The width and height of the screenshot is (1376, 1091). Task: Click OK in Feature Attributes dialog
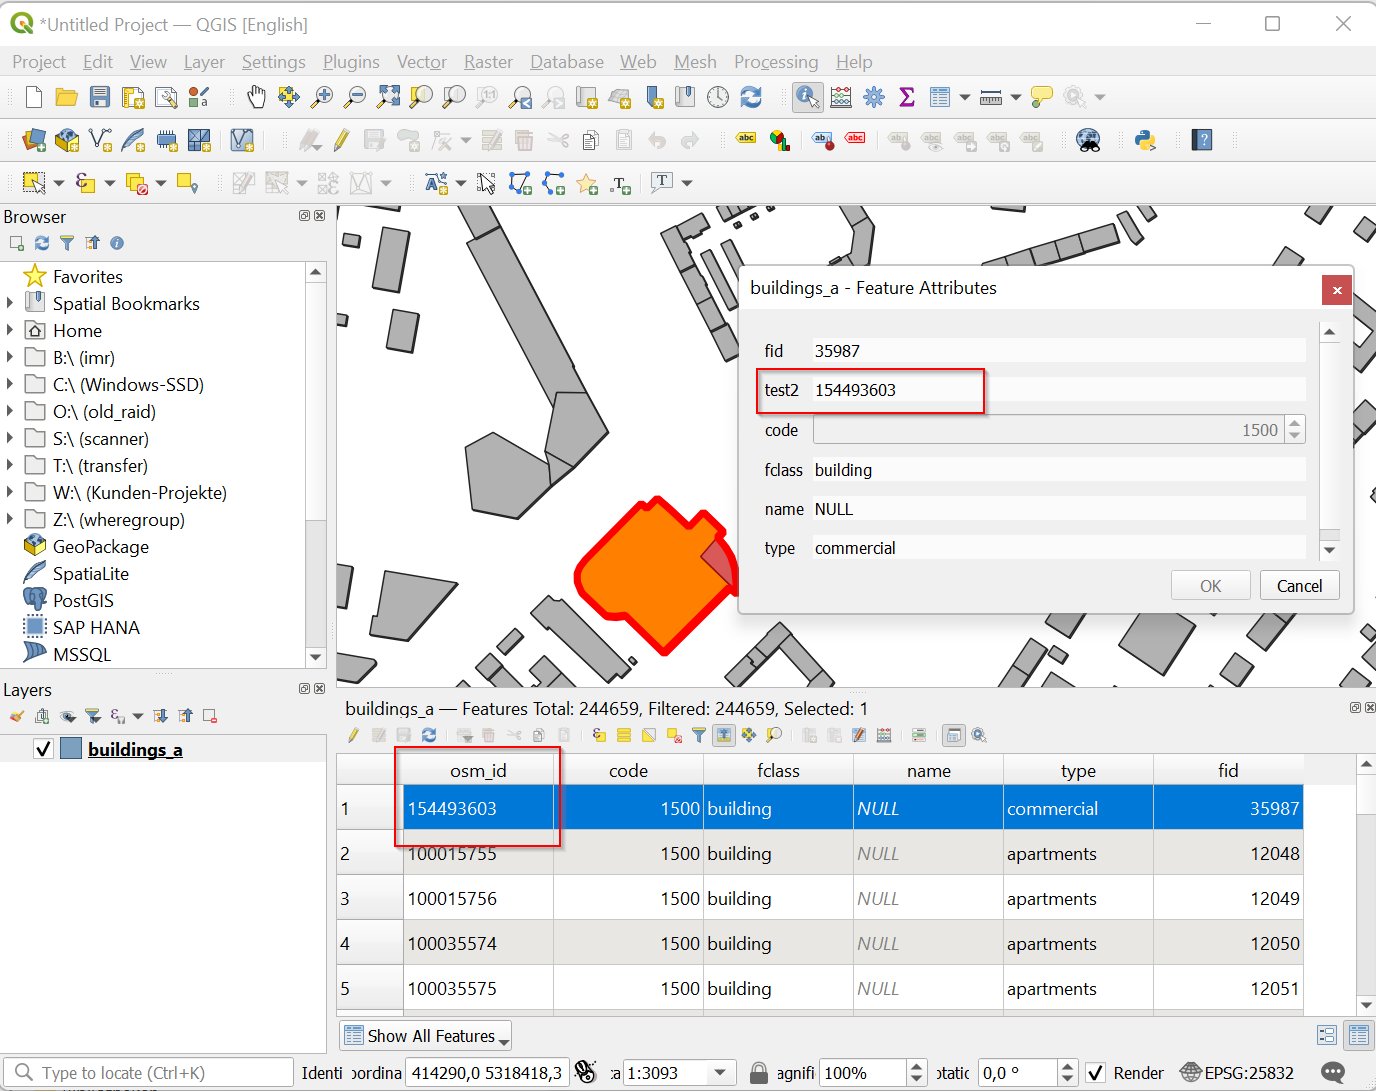1211,586
